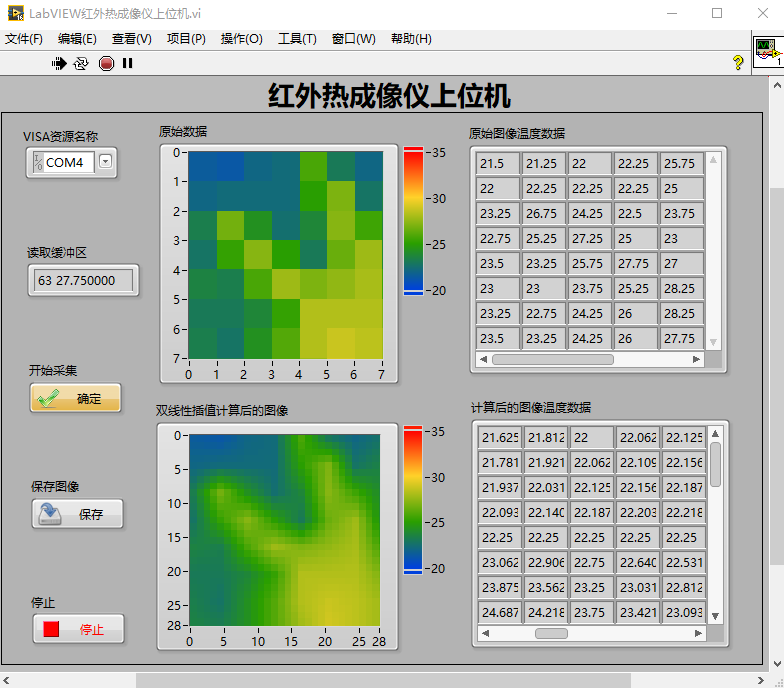The image size is (784, 688).
Task: Open the 编辑(E) menu
Action: coord(77,39)
